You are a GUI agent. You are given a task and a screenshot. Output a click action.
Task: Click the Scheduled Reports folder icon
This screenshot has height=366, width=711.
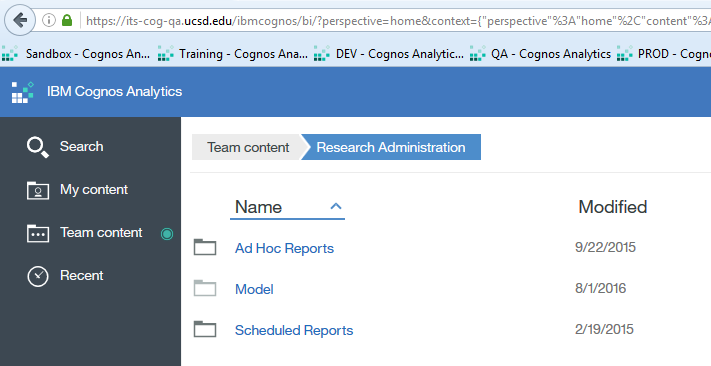(x=205, y=329)
